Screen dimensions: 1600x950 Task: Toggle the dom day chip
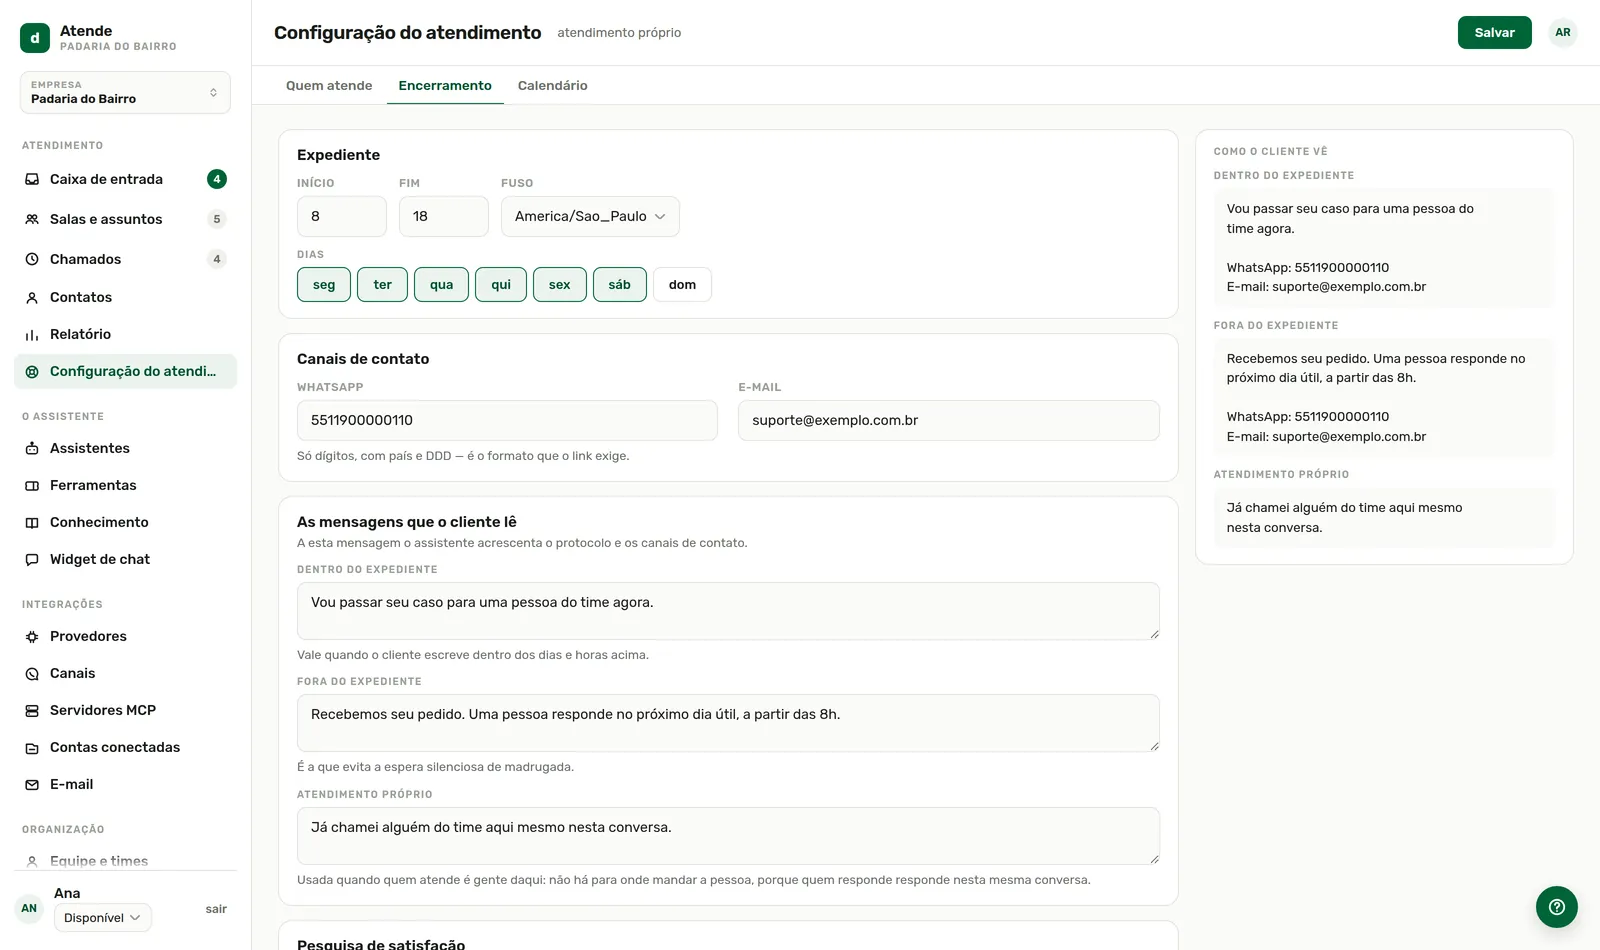point(682,285)
